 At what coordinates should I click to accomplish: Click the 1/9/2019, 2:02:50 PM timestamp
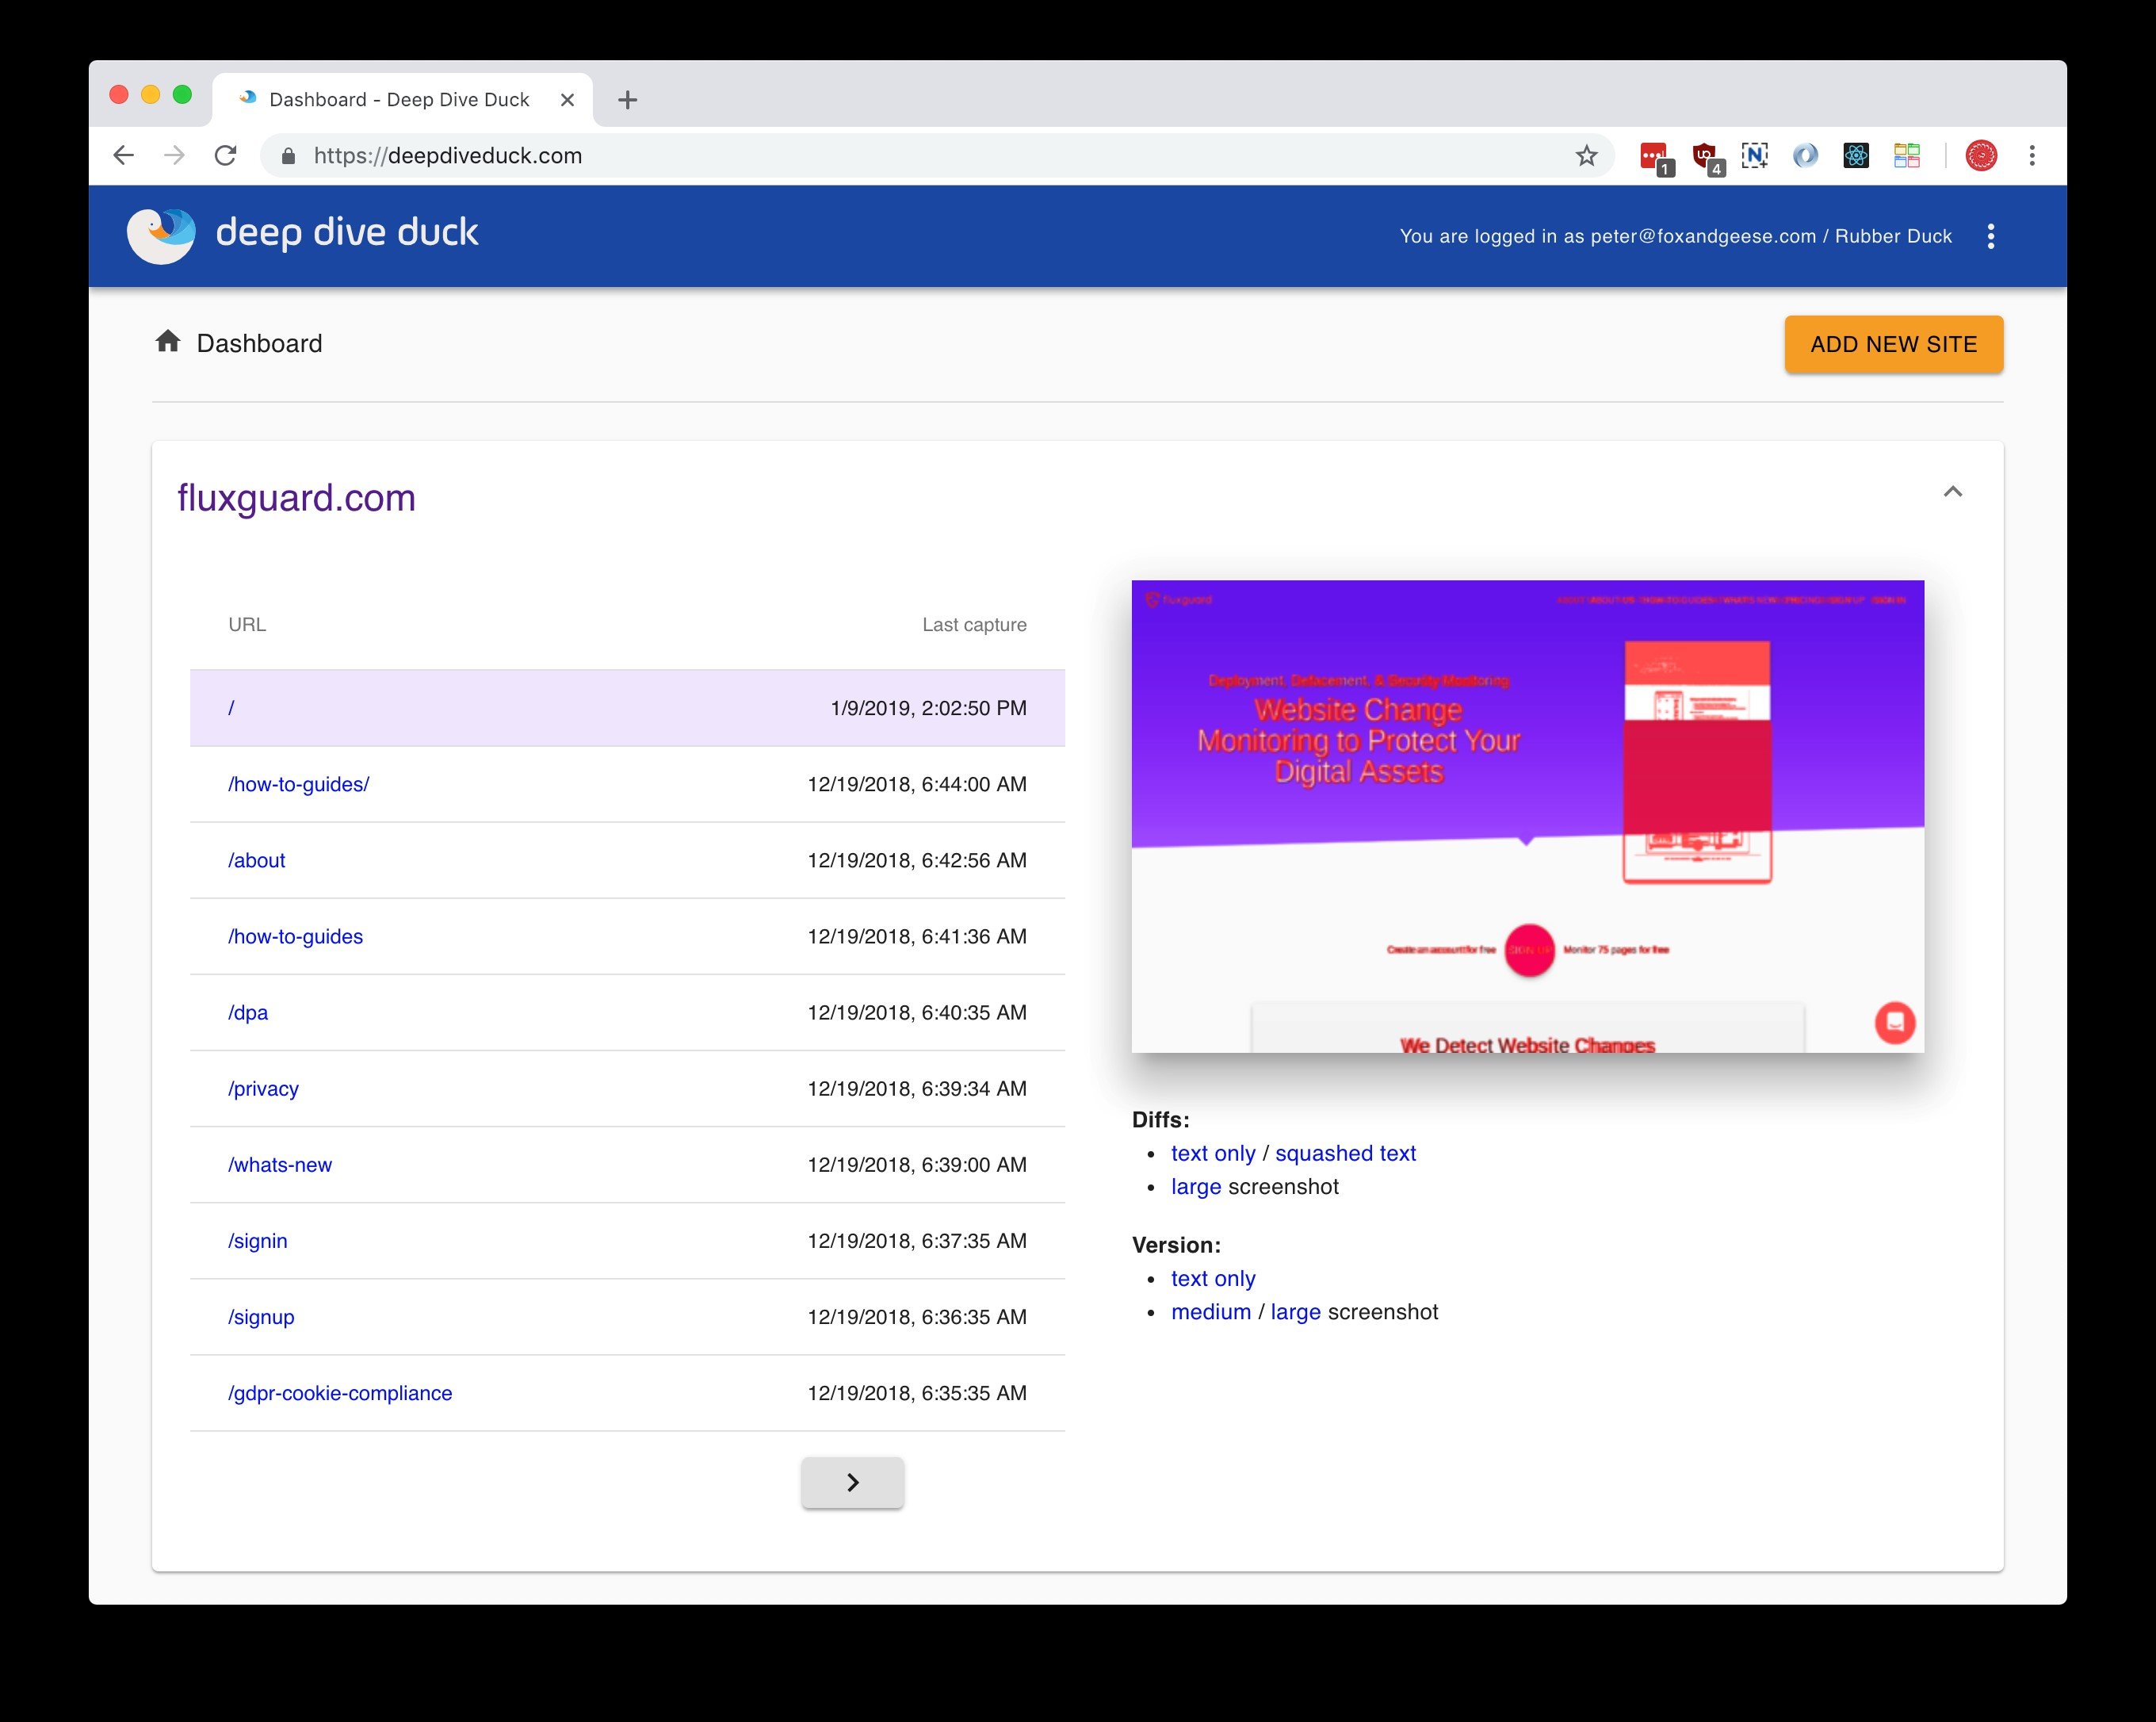(928, 708)
